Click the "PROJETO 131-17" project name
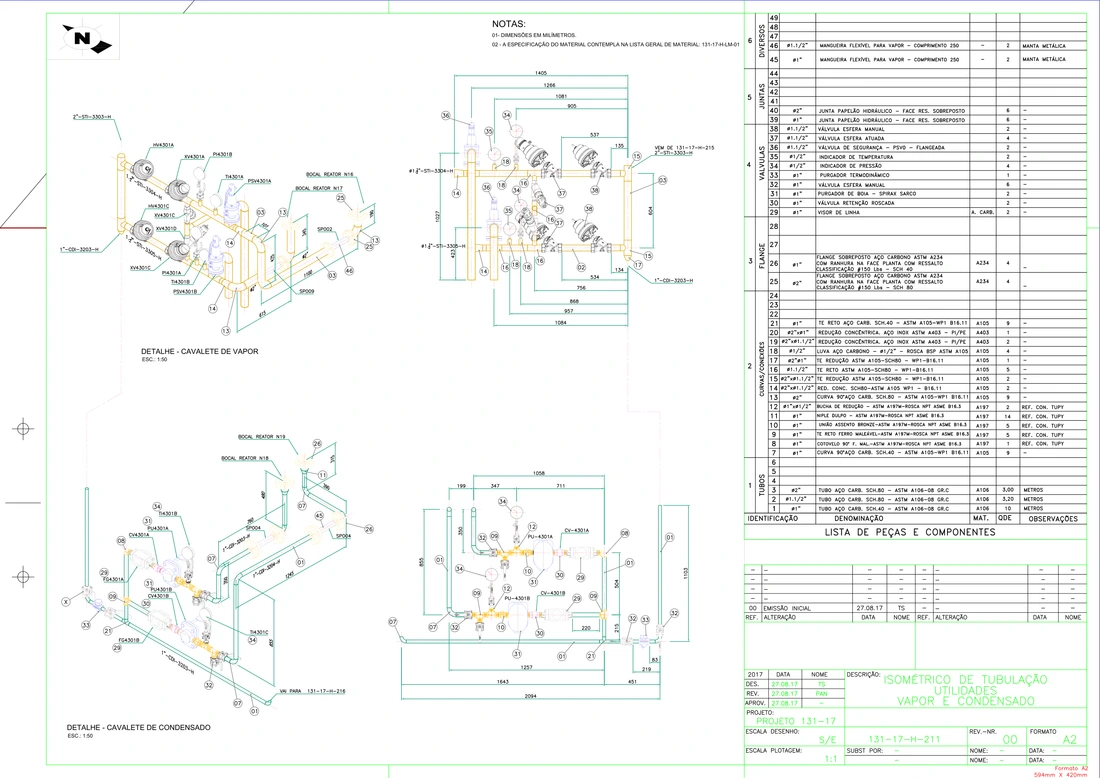 (796, 721)
